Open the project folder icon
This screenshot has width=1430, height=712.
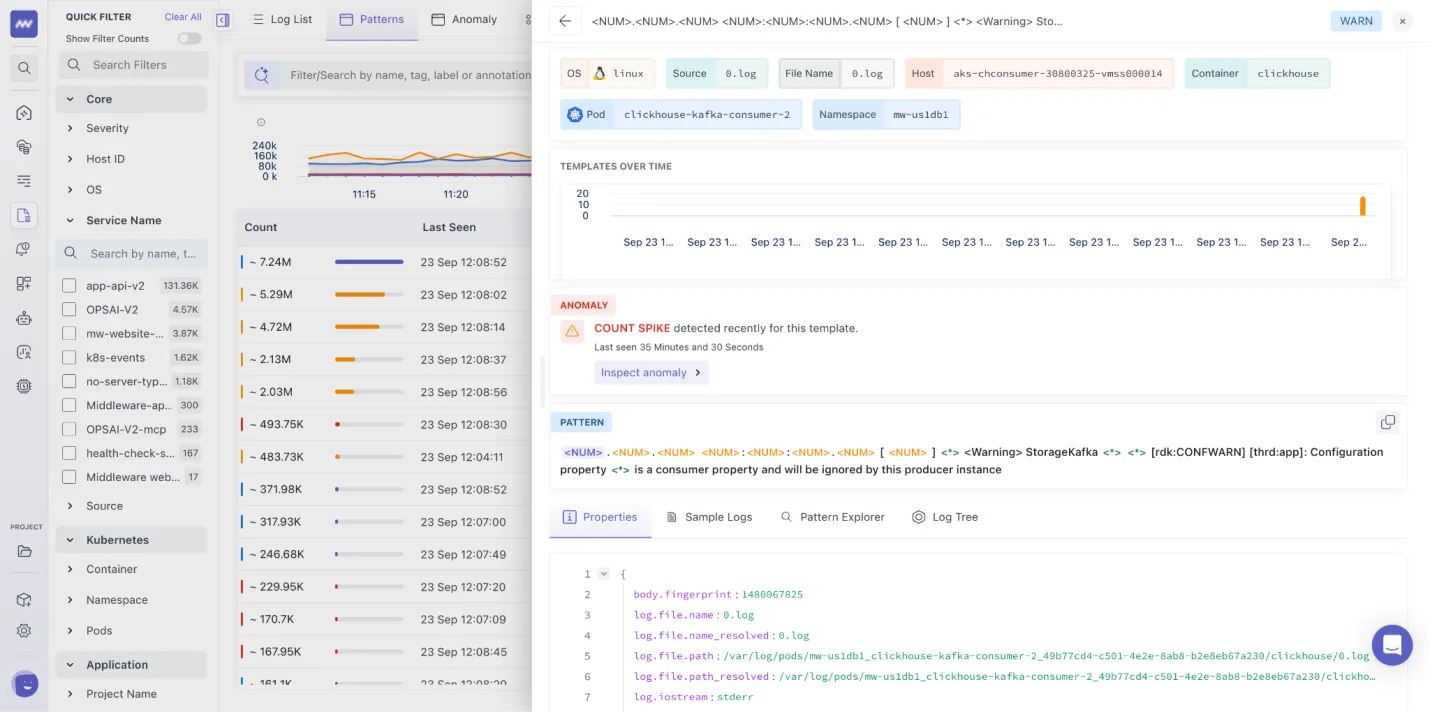24,551
